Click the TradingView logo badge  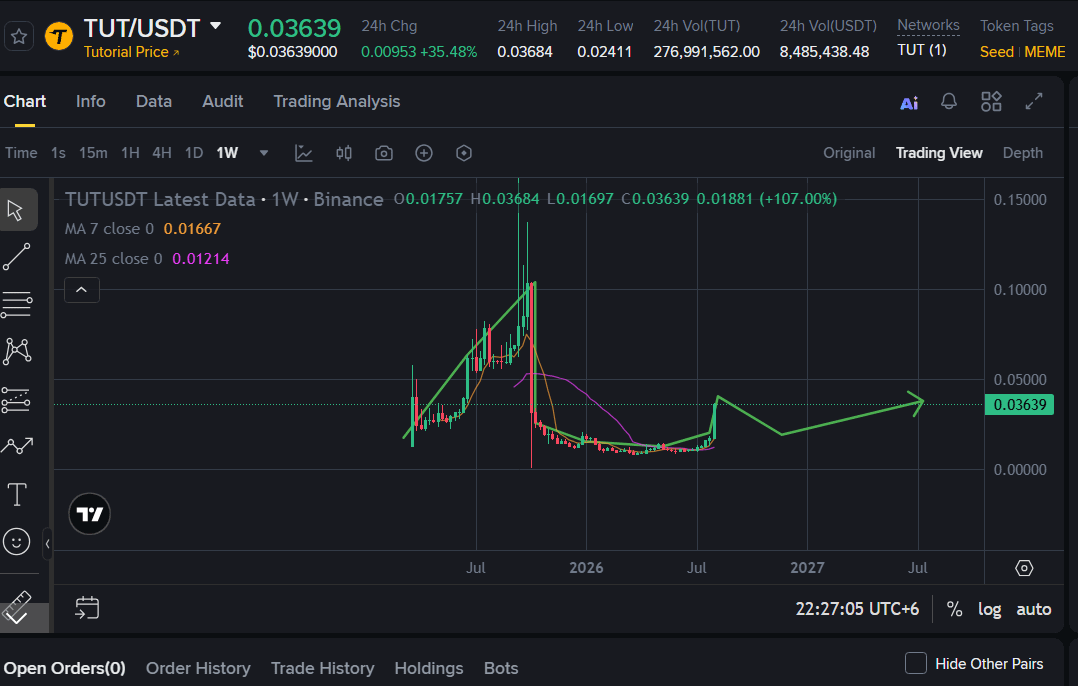click(89, 513)
